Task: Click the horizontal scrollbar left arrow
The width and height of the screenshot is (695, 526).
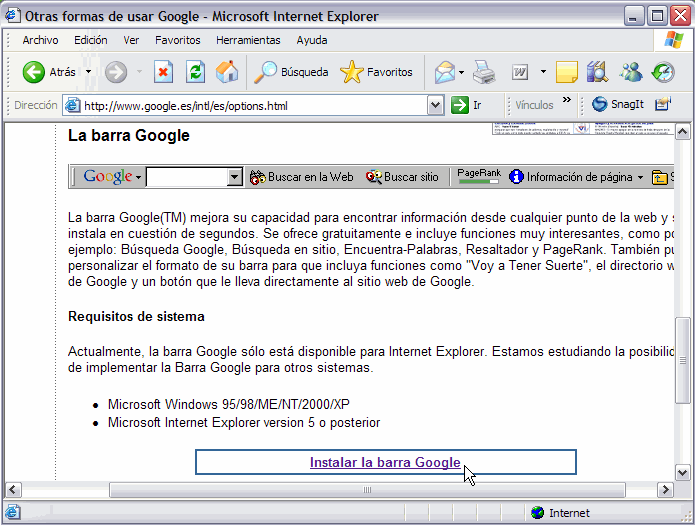Action: coord(13,490)
